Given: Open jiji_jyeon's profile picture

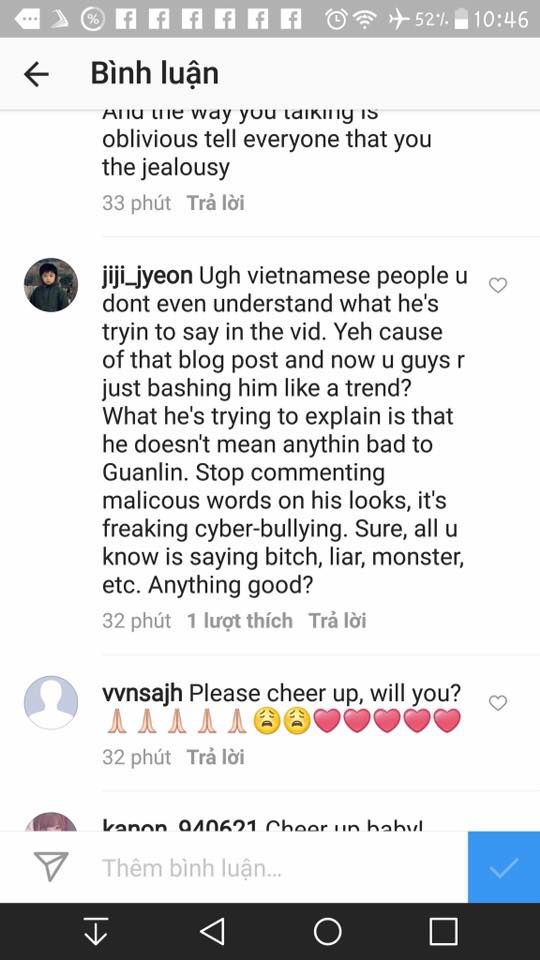Looking at the screenshot, I should point(51,285).
